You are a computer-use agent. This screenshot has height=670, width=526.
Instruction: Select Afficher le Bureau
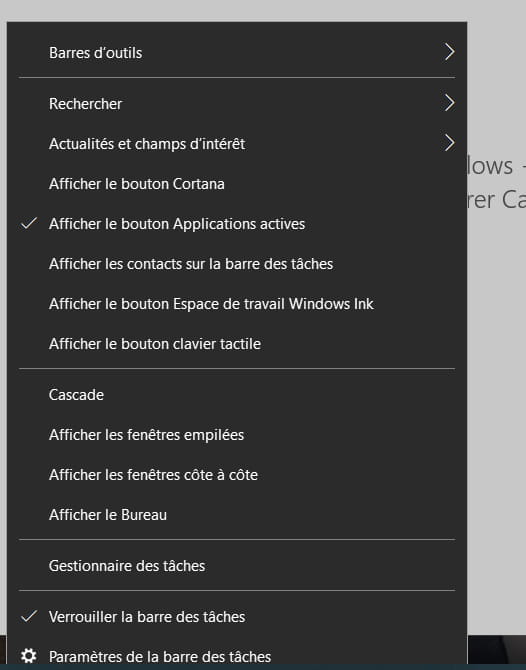(237, 514)
